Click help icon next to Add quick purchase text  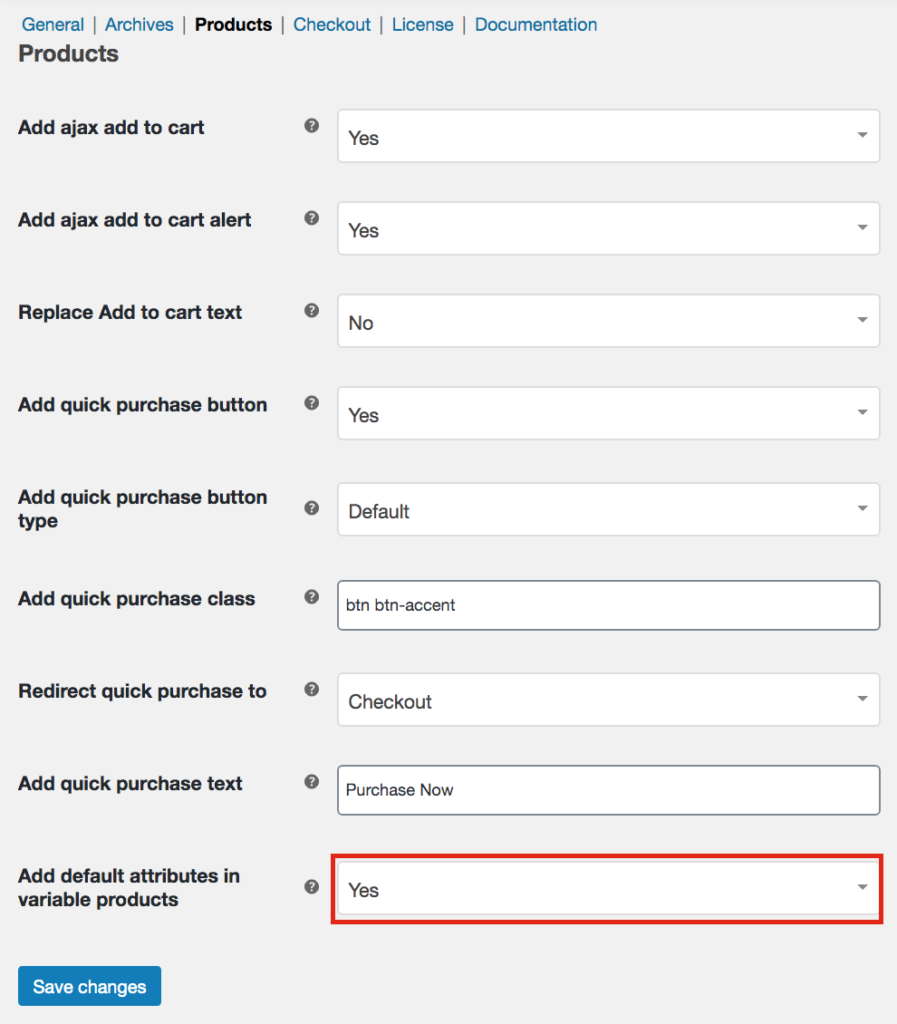click(x=311, y=782)
